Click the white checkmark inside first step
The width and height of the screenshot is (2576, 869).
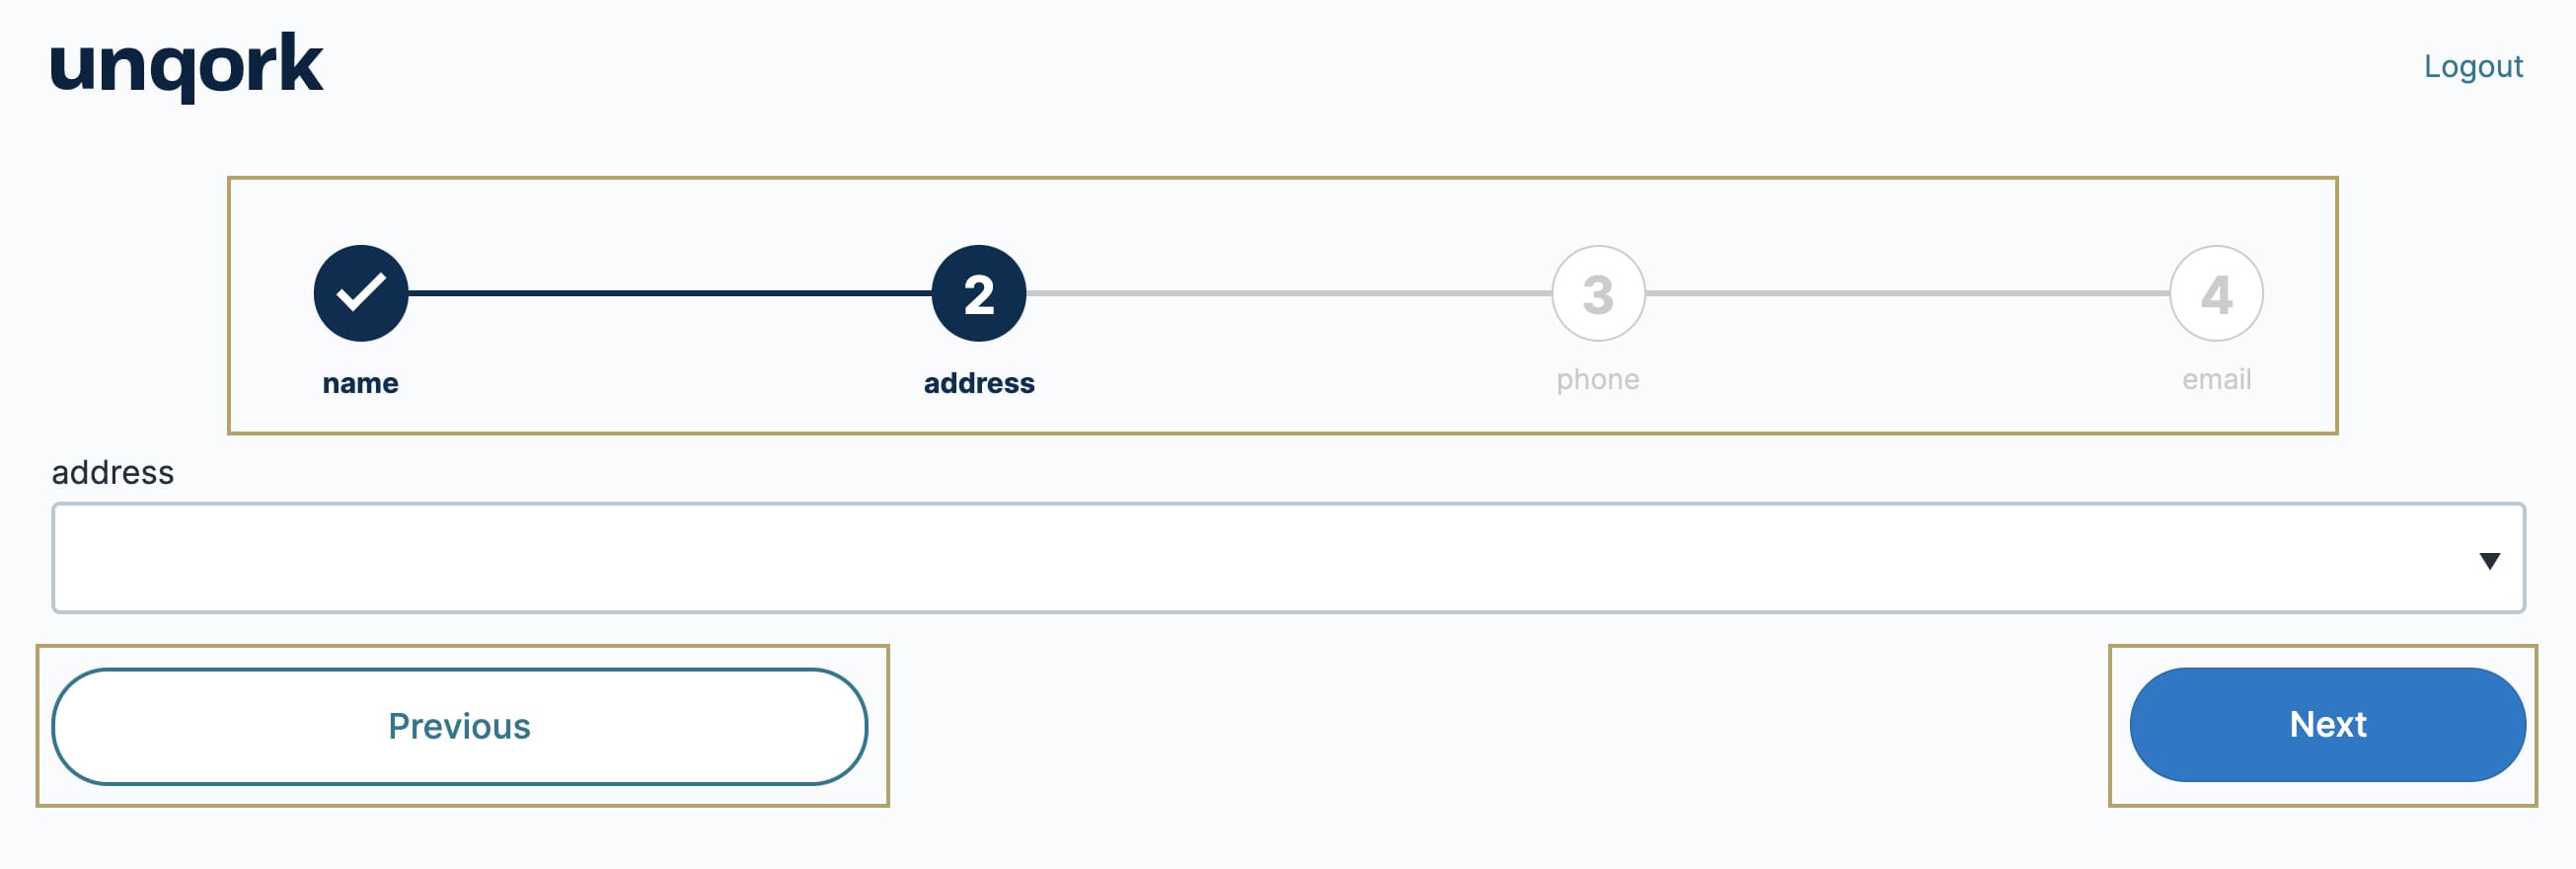(361, 292)
